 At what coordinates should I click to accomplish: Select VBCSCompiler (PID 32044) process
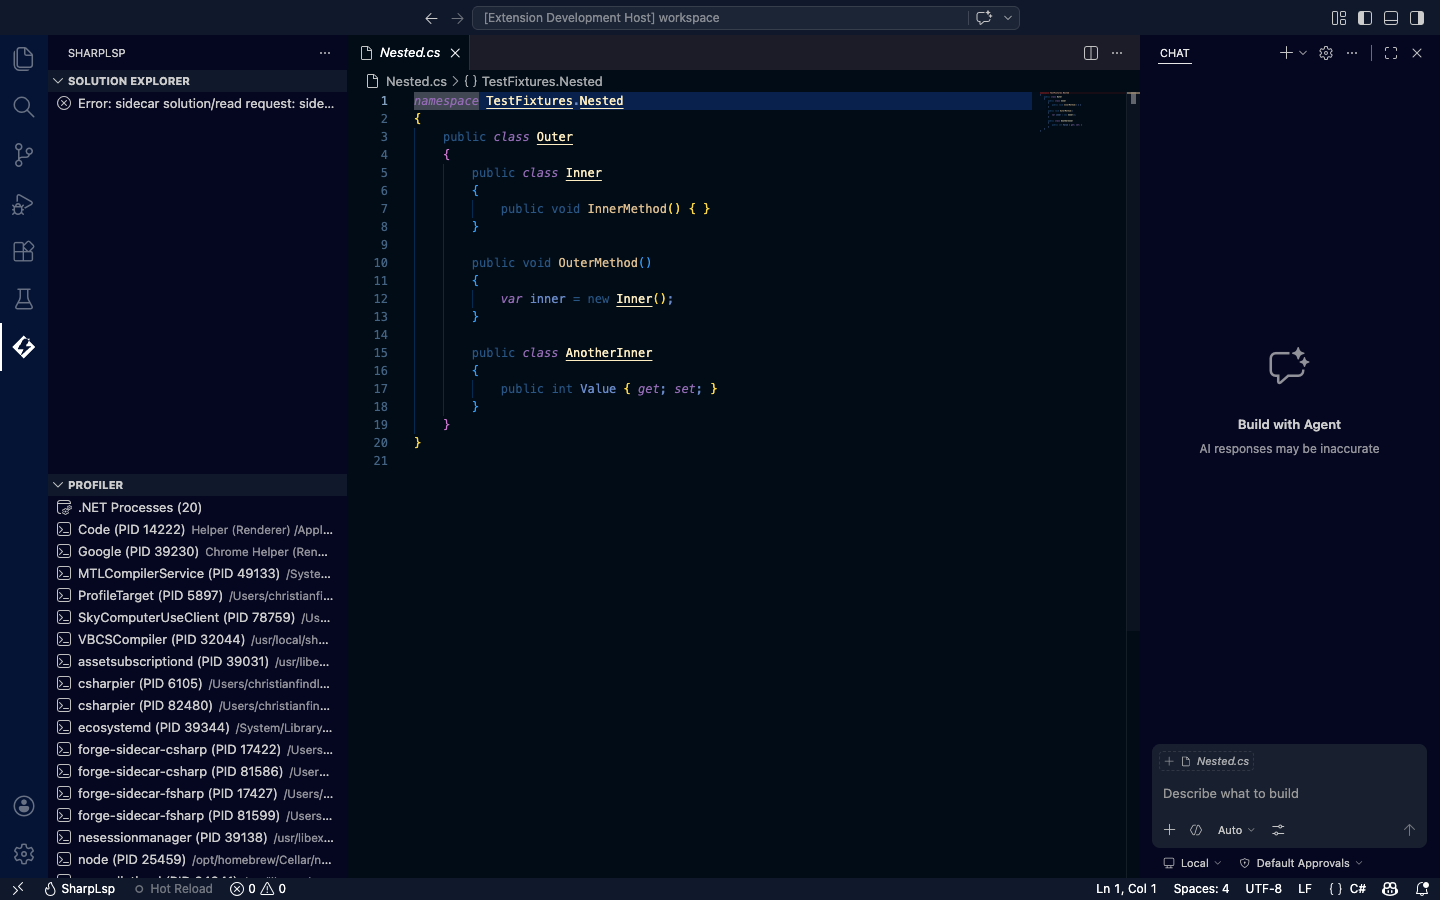[x=197, y=639]
